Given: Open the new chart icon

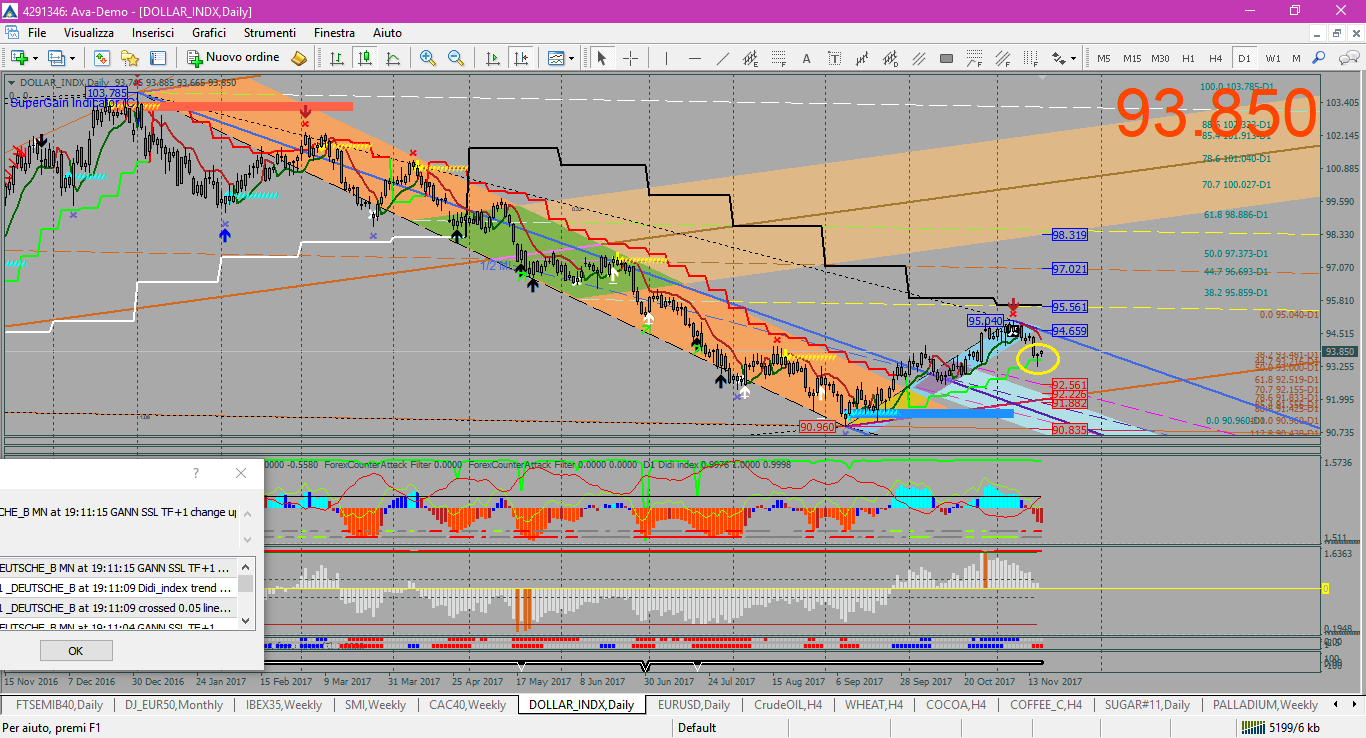Looking at the screenshot, I should pos(17,58).
